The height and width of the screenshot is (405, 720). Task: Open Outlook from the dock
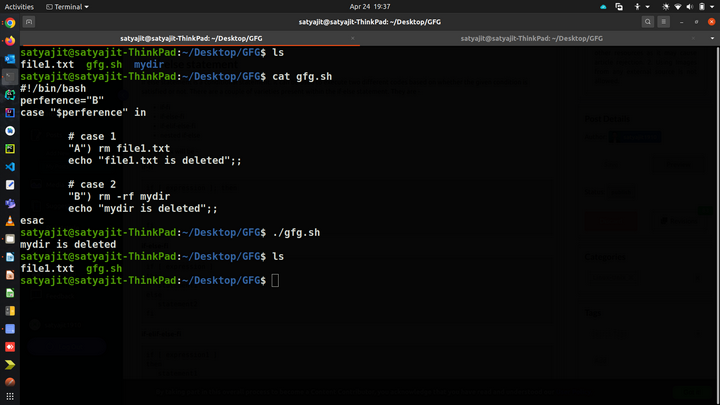10,59
